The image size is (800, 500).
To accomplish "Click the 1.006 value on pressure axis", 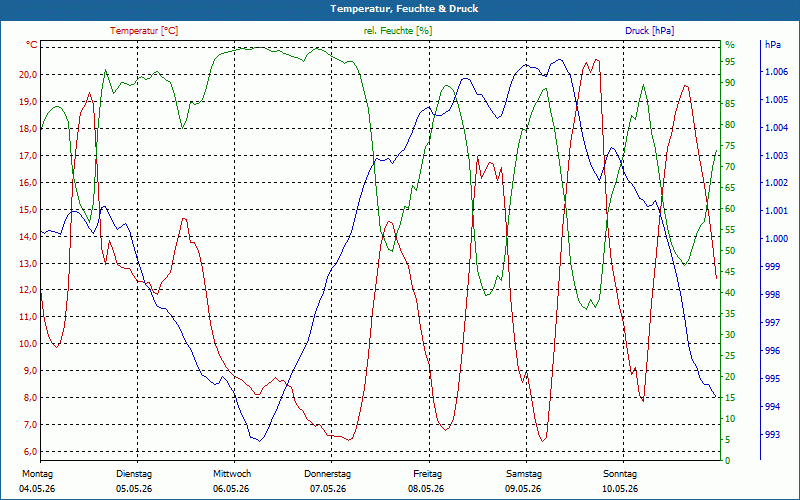I will [x=777, y=72].
